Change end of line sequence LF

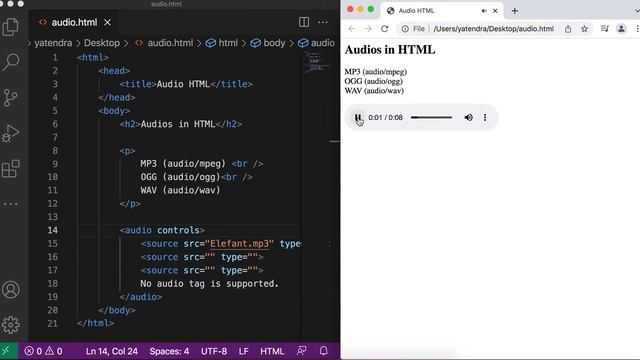244,351
